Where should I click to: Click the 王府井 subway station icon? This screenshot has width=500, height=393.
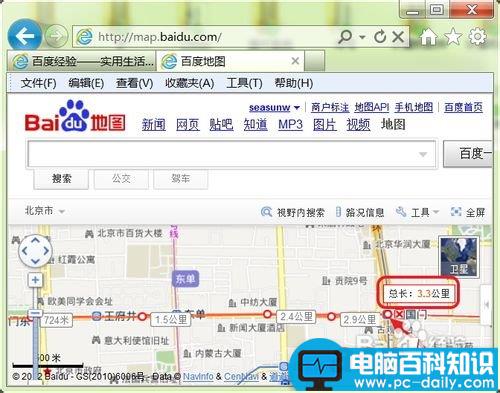[97, 316]
